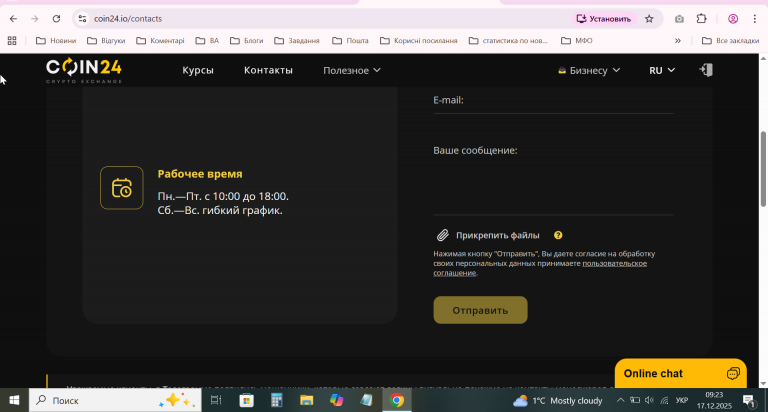Screen dimensions: 768x412
Task: Open the Chrome extensions puzzle icon
Action: click(x=701, y=19)
